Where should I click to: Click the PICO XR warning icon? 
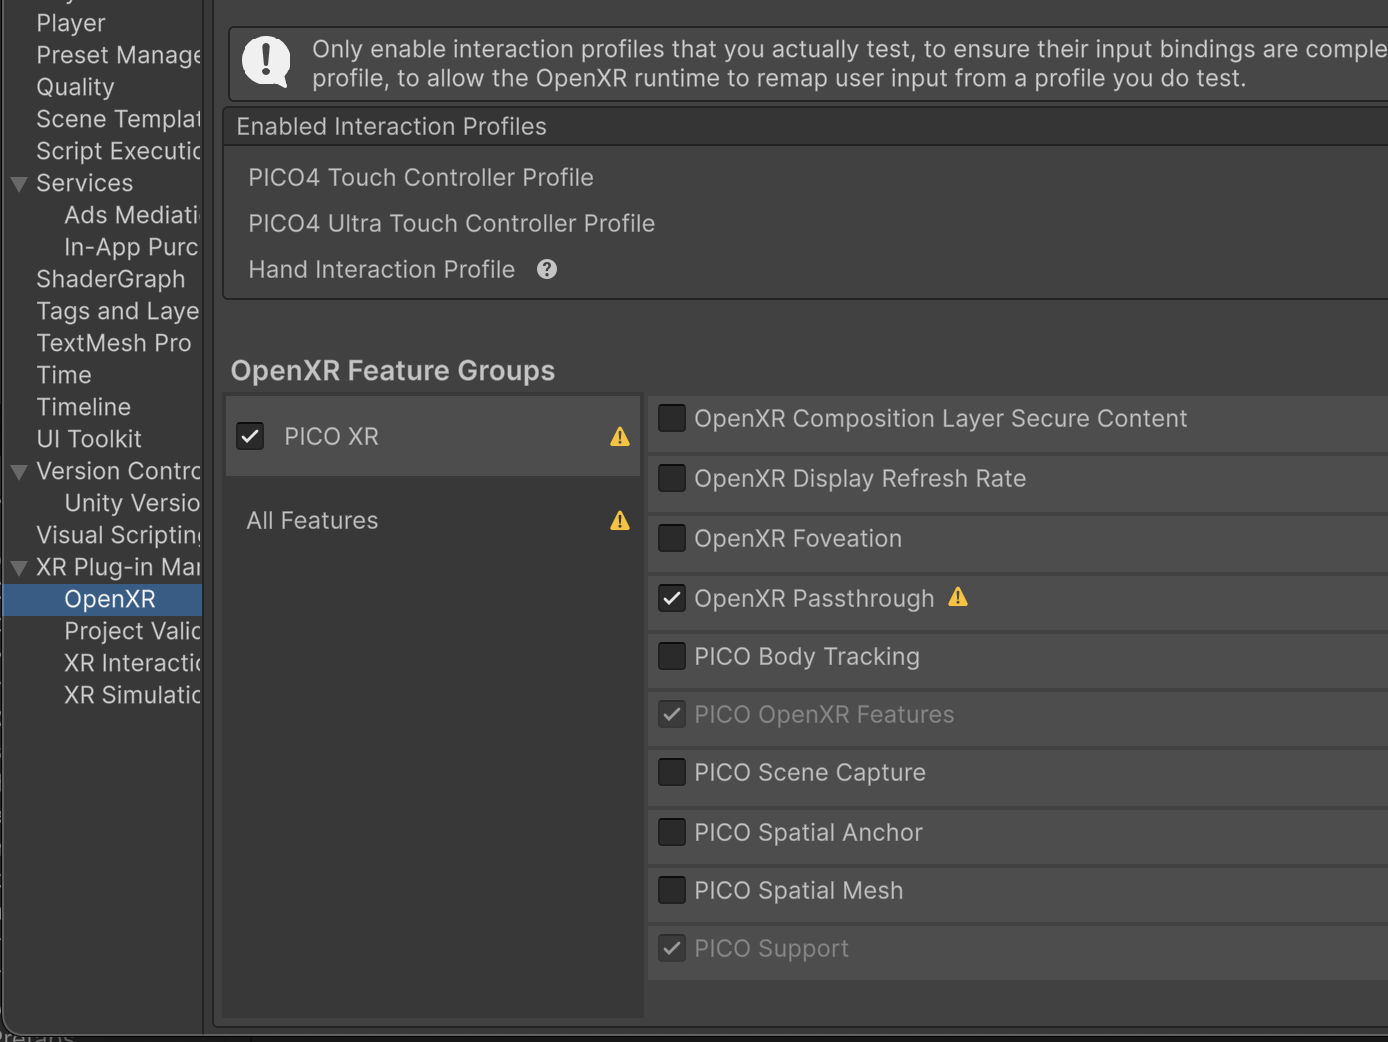pyautogui.click(x=620, y=437)
